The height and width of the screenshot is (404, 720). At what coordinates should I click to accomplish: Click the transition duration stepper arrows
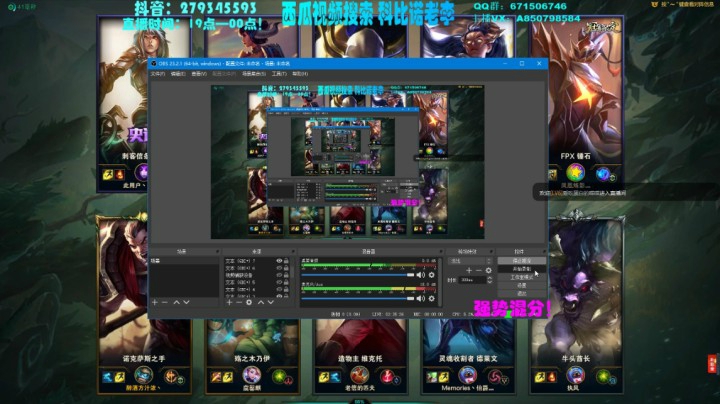click(489, 280)
